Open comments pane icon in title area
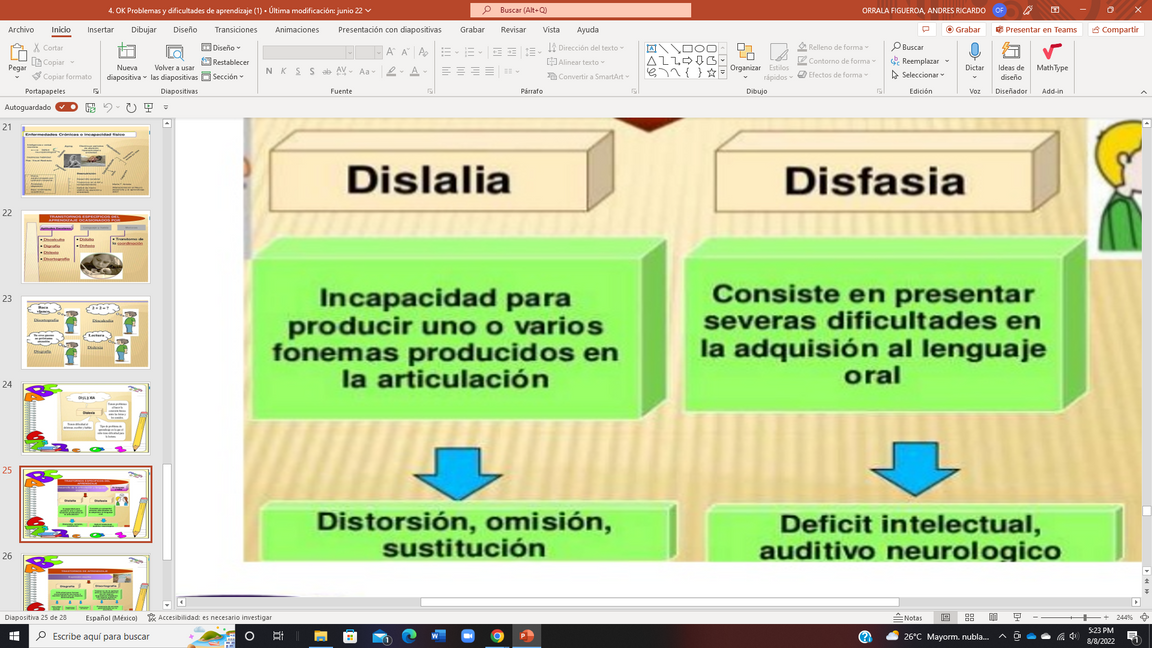 point(926,29)
